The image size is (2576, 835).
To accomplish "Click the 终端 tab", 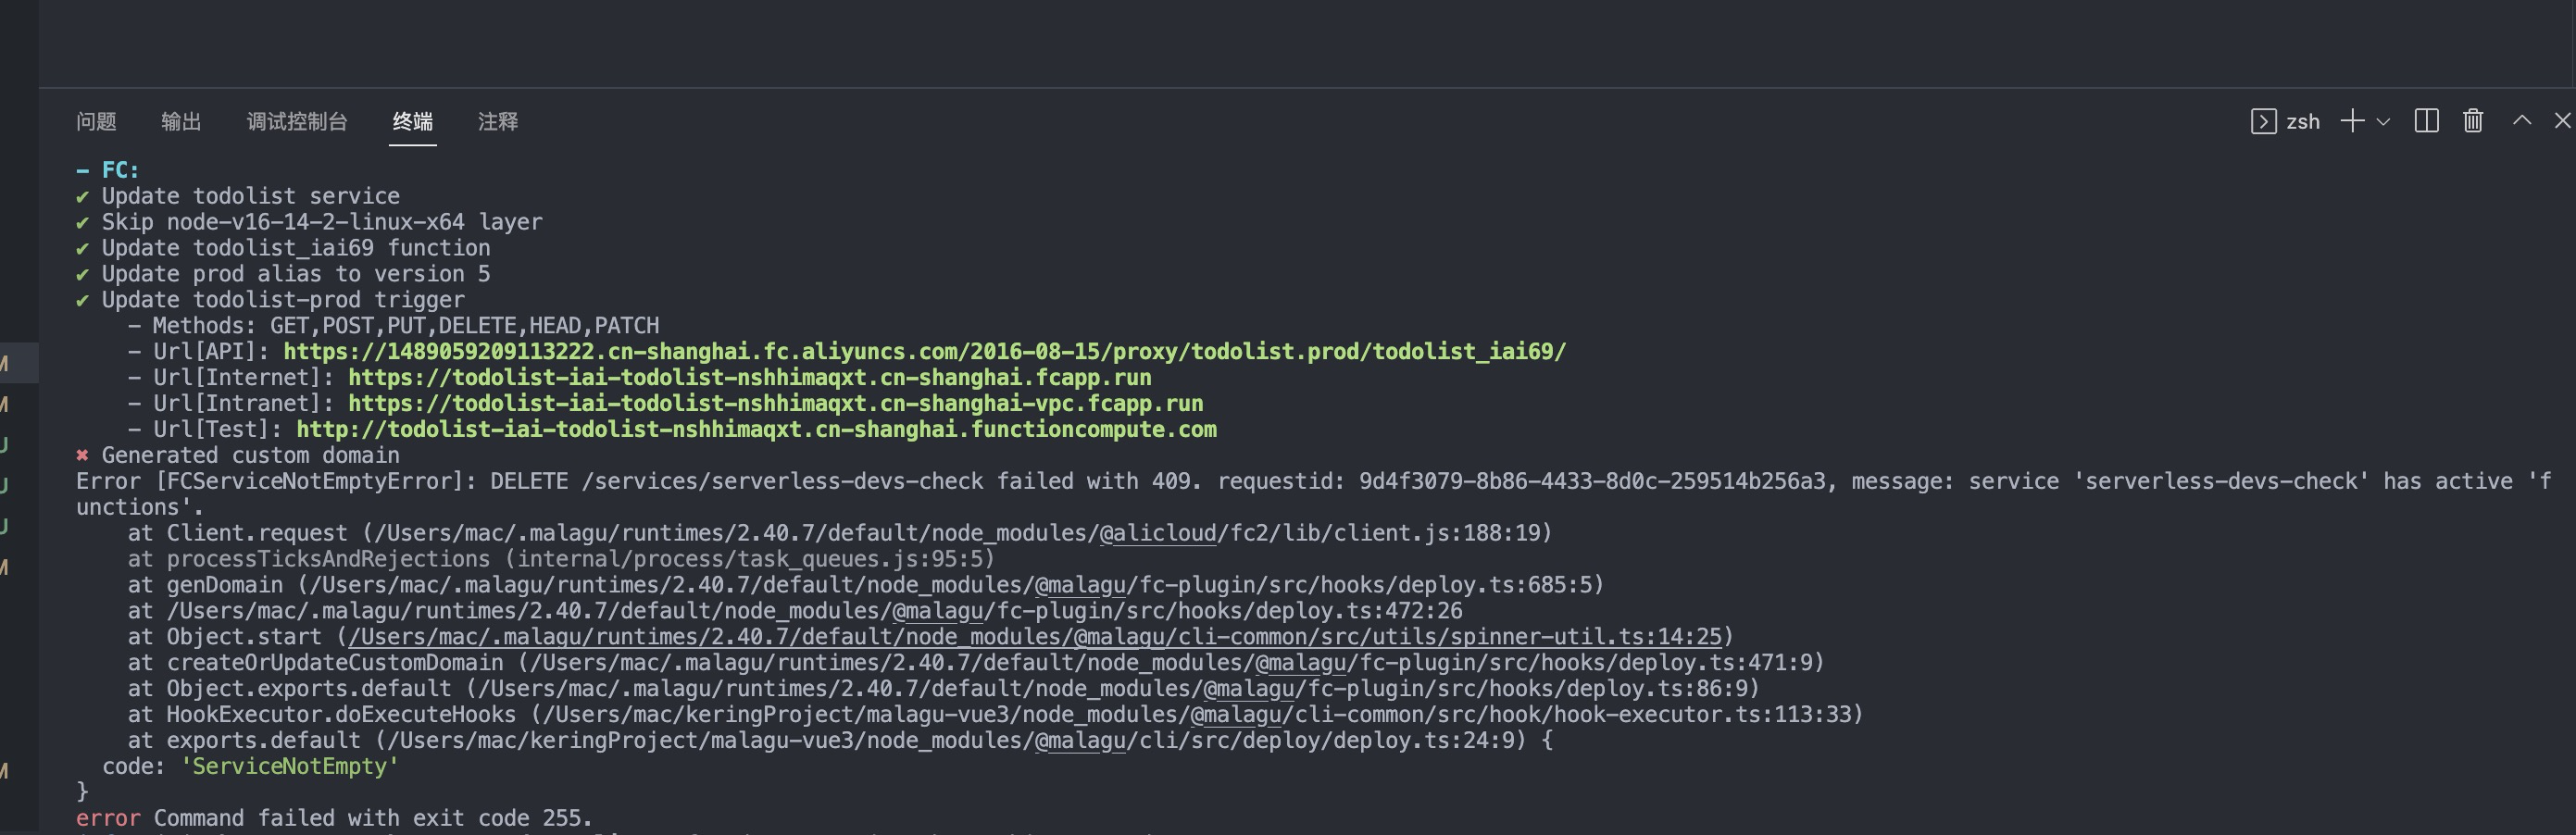I will click(412, 122).
